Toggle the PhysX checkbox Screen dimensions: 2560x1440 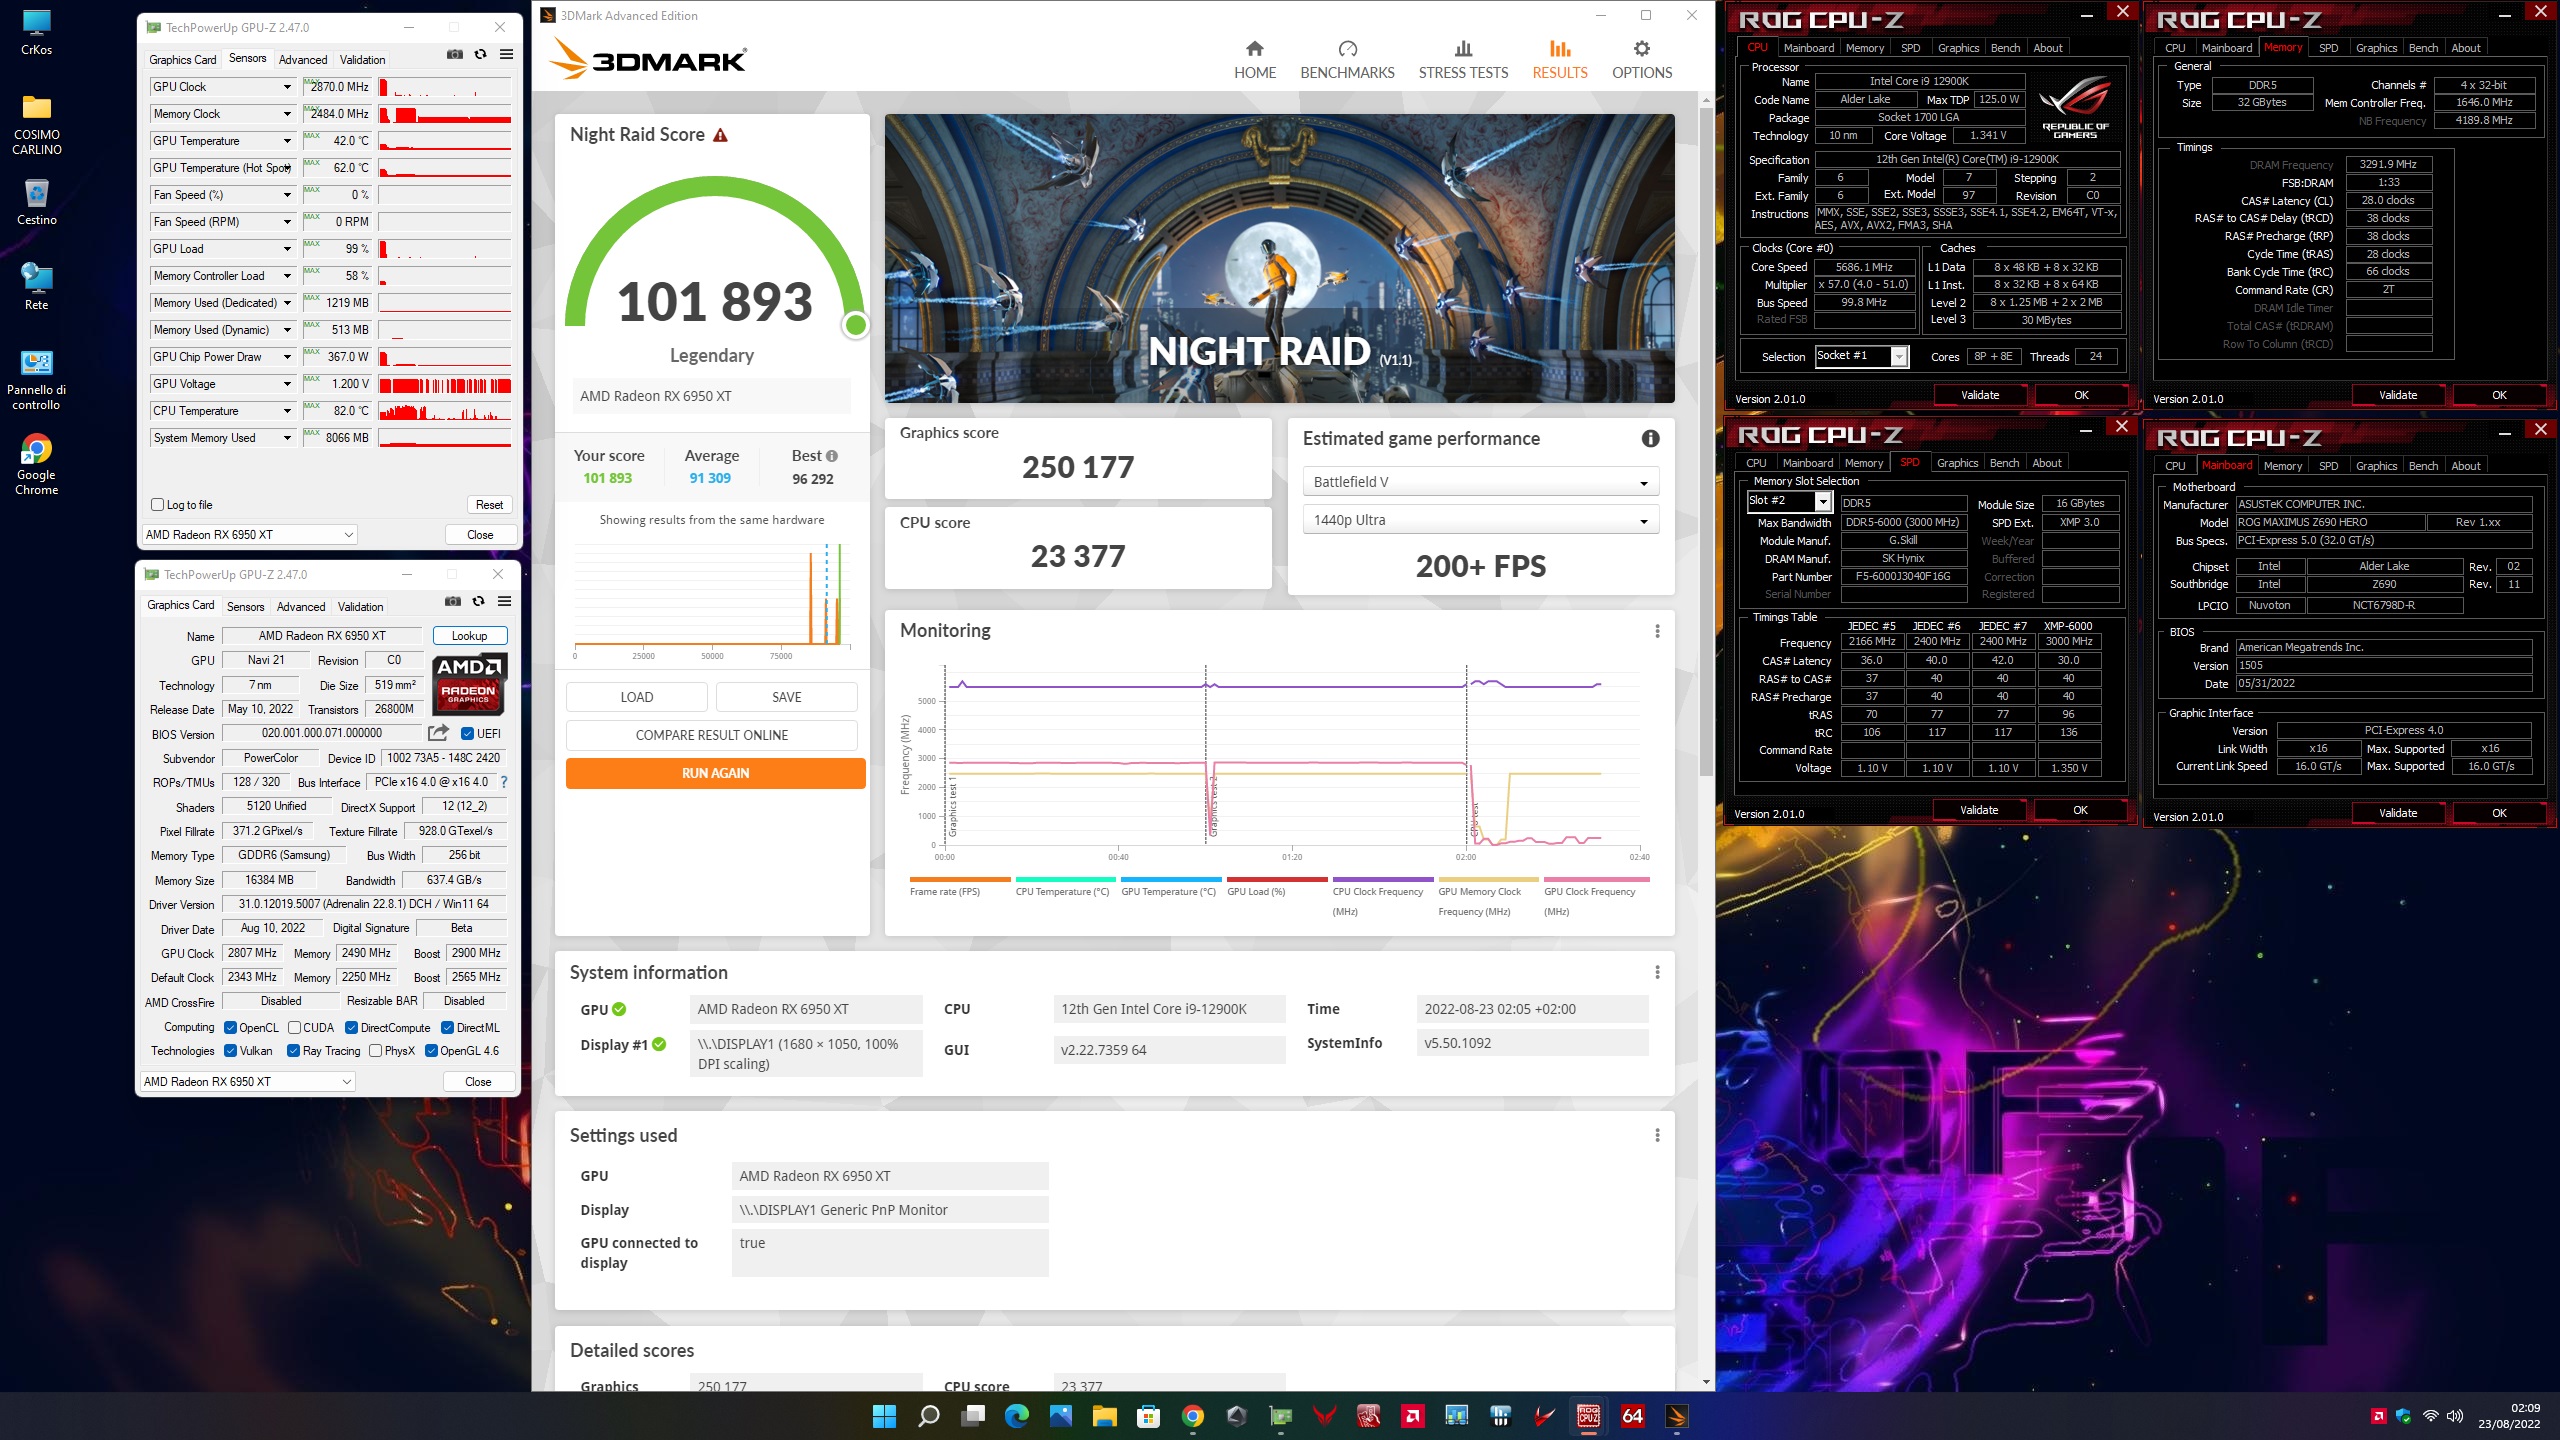tap(375, 1051)
